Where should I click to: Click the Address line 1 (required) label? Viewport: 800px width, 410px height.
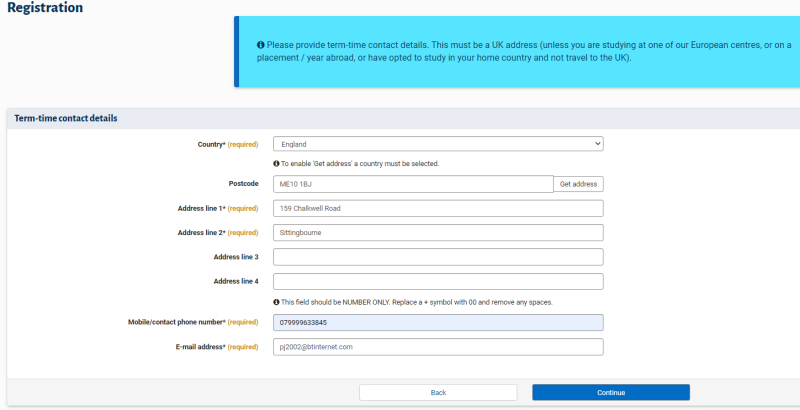[218, 208]
